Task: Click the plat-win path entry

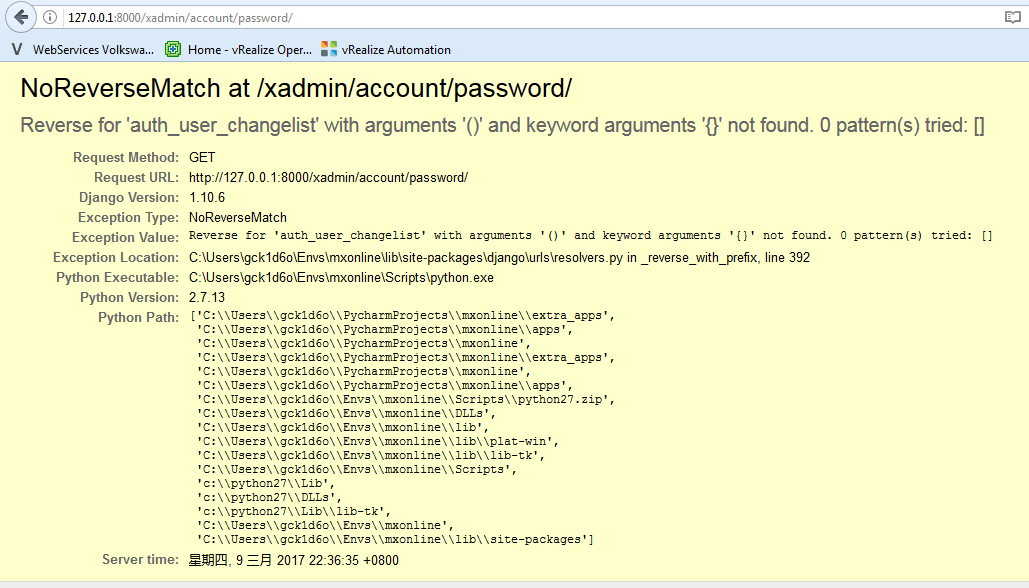Action: (378, 442)
